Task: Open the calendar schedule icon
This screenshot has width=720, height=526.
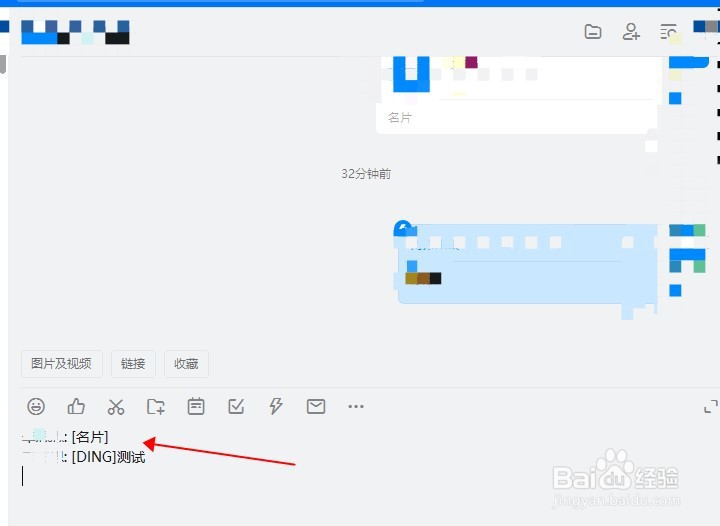Action: (196, 407)
